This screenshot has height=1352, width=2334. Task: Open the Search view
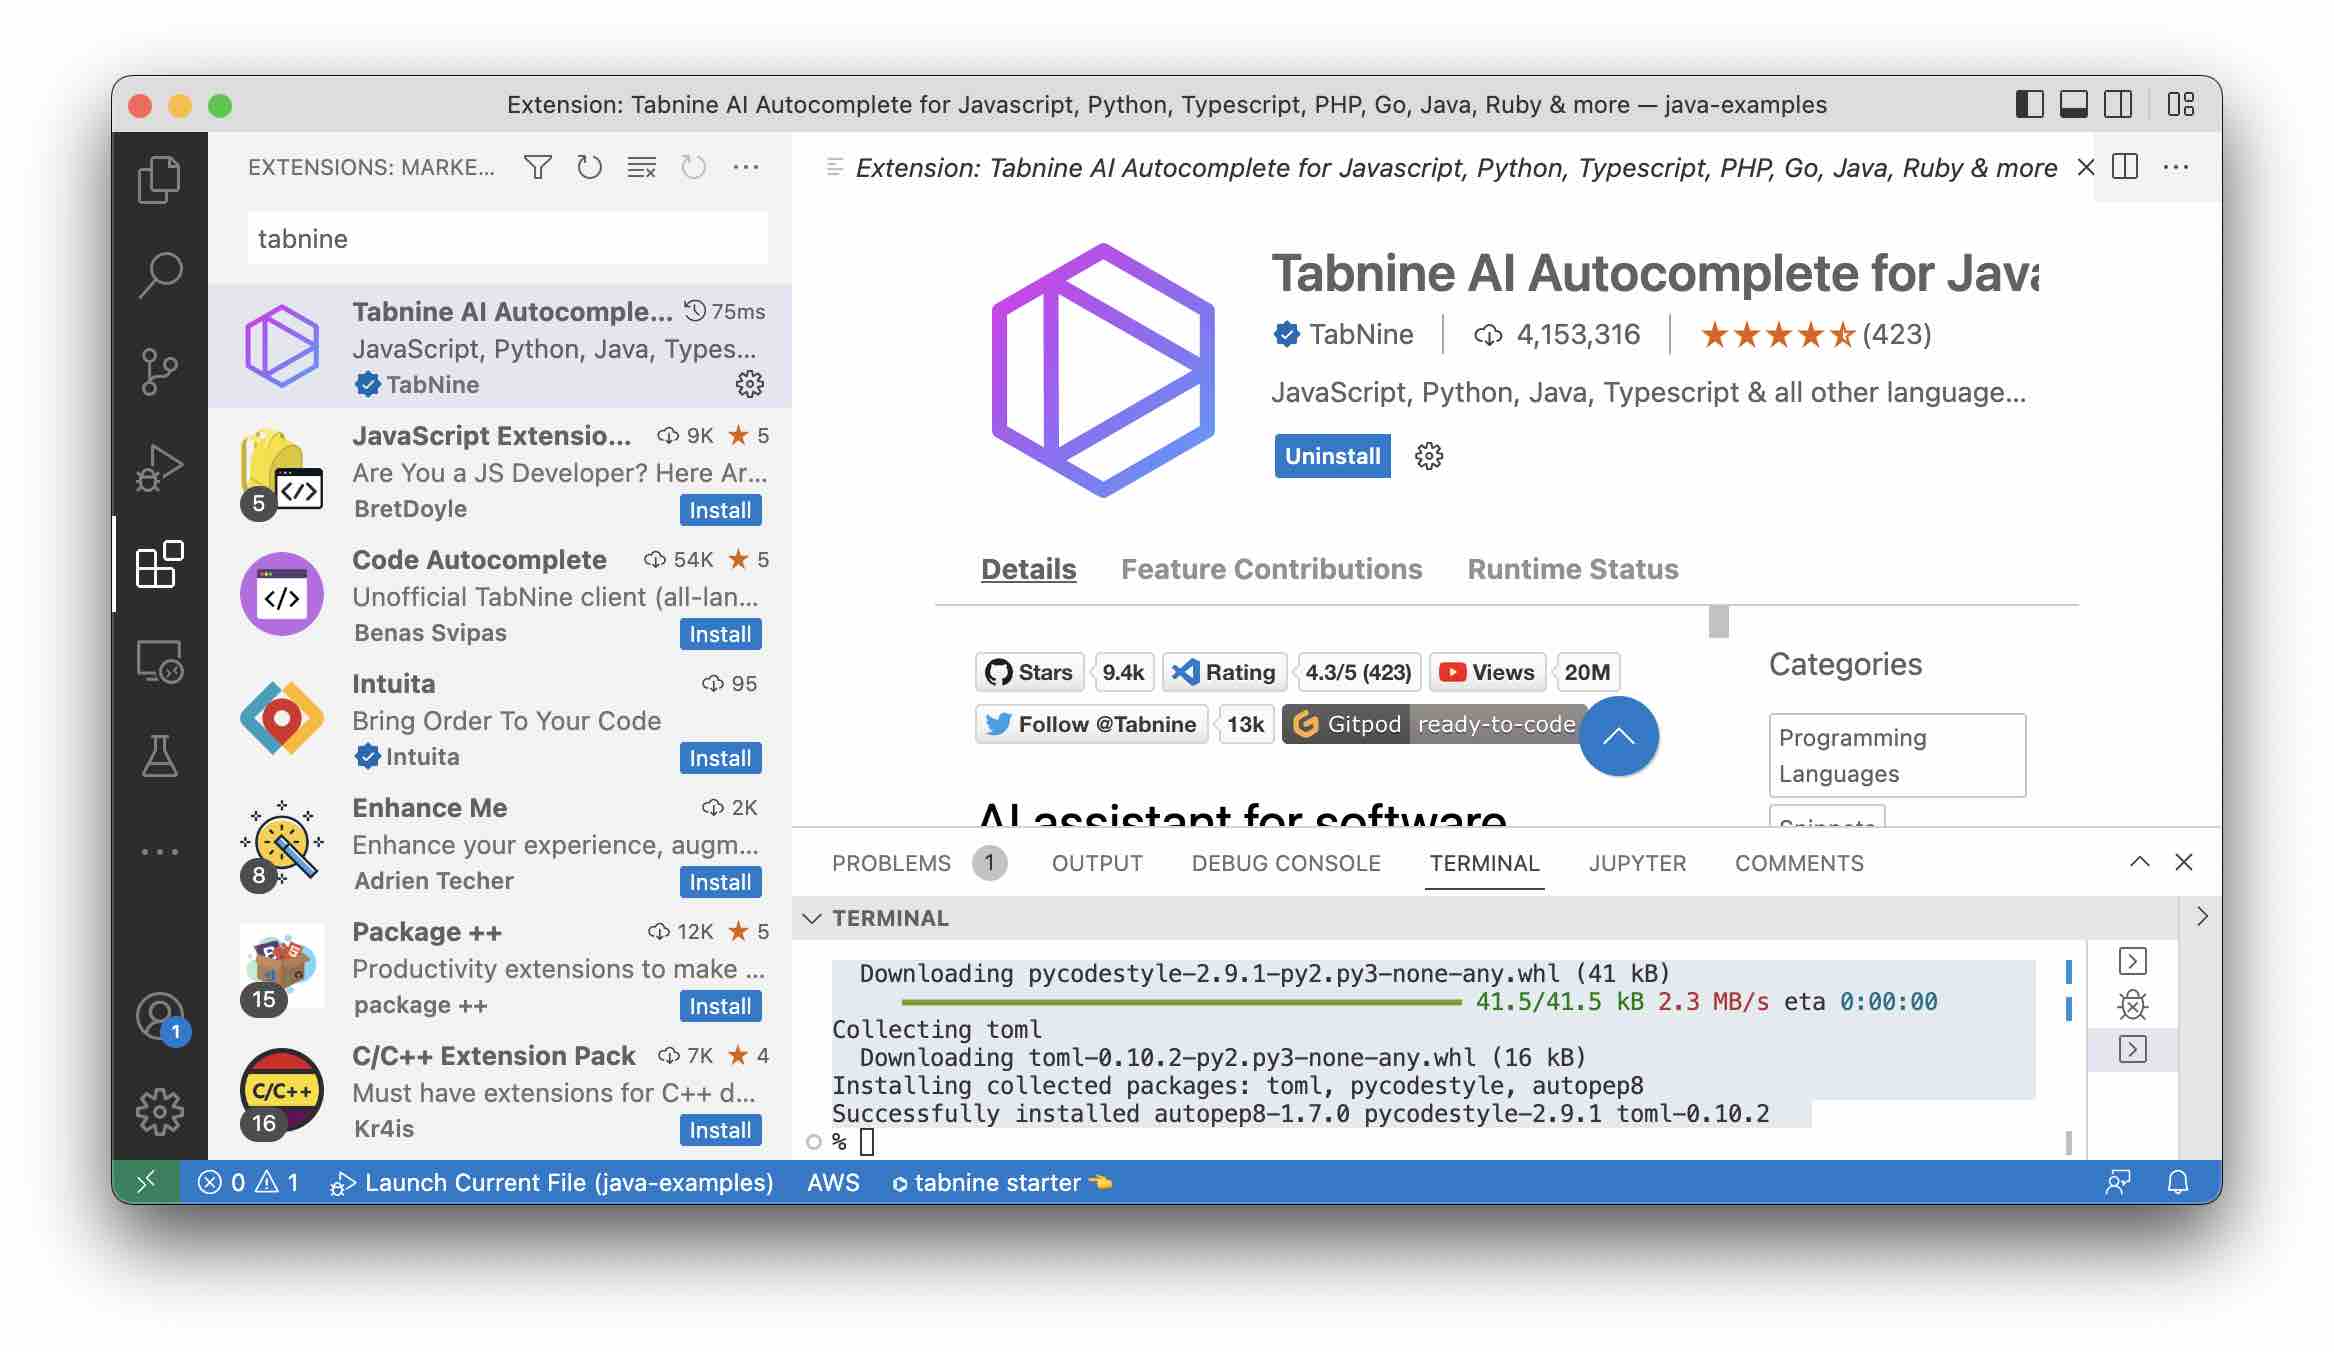(160, 272)
